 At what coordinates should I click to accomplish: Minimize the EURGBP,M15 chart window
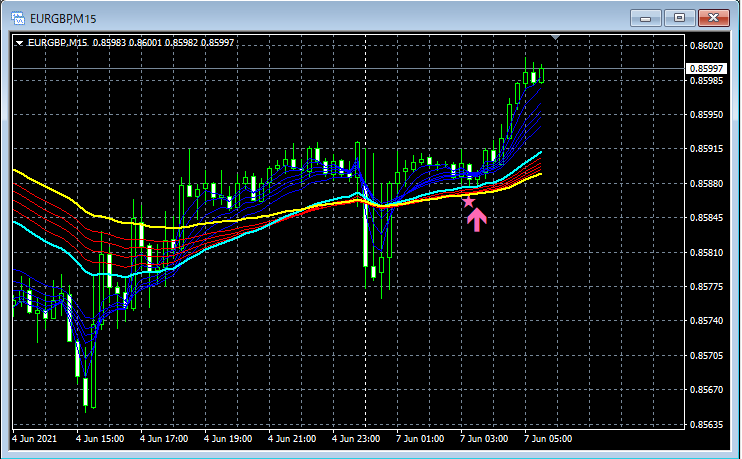tap(645, 18)
